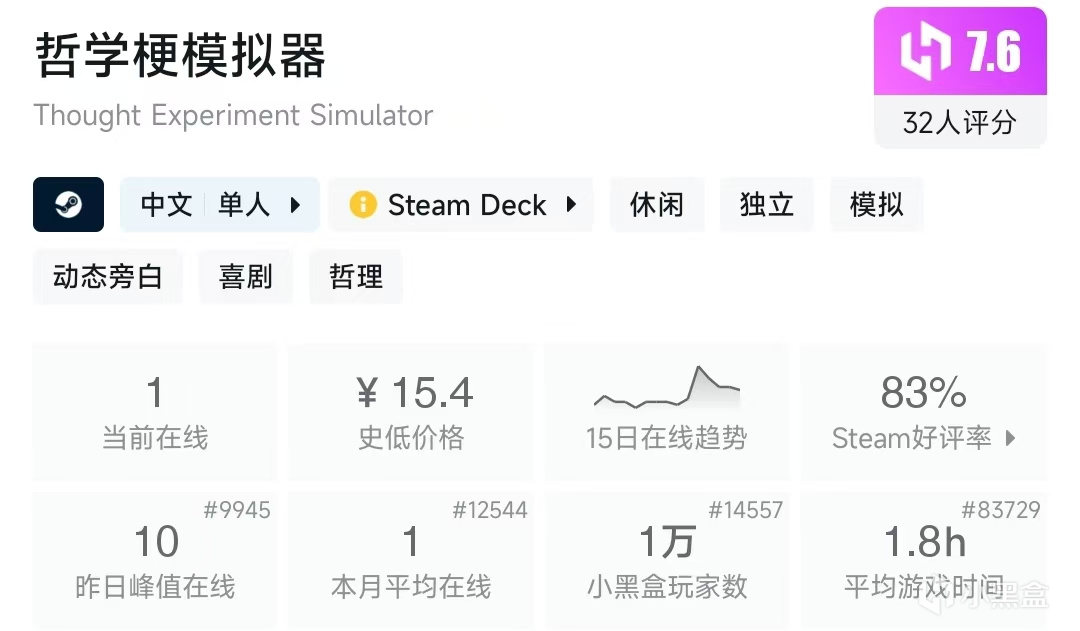Open the 昨日峰值在线 stat card
Image resolution: width=1080 pixels, height=631 pixels.
click(155, 560)
